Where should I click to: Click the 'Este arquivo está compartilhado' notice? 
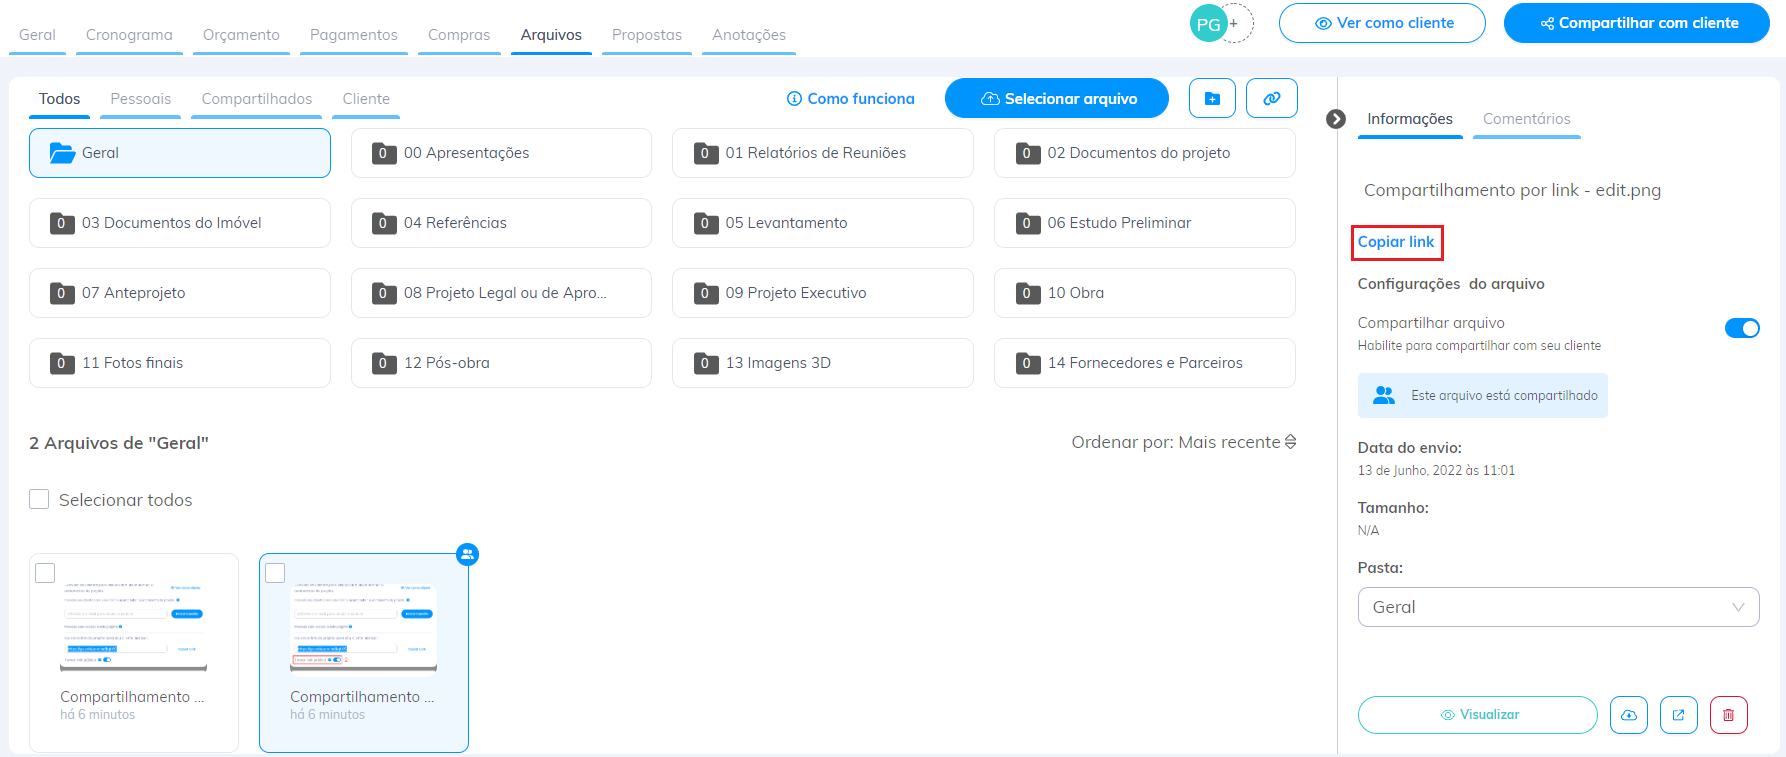(1483, 395)
